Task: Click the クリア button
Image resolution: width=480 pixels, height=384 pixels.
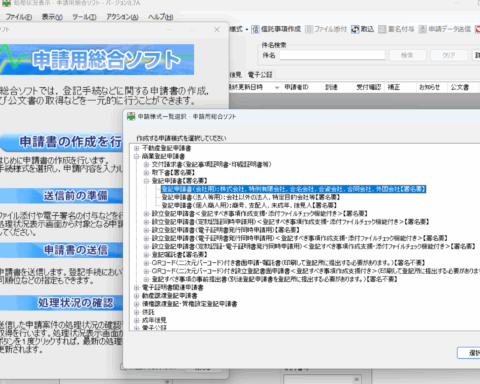Action: click(448, 55)
